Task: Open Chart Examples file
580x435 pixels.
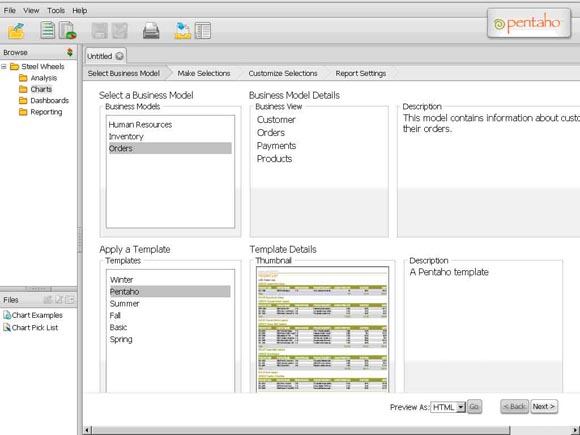Action: (37, 315)
